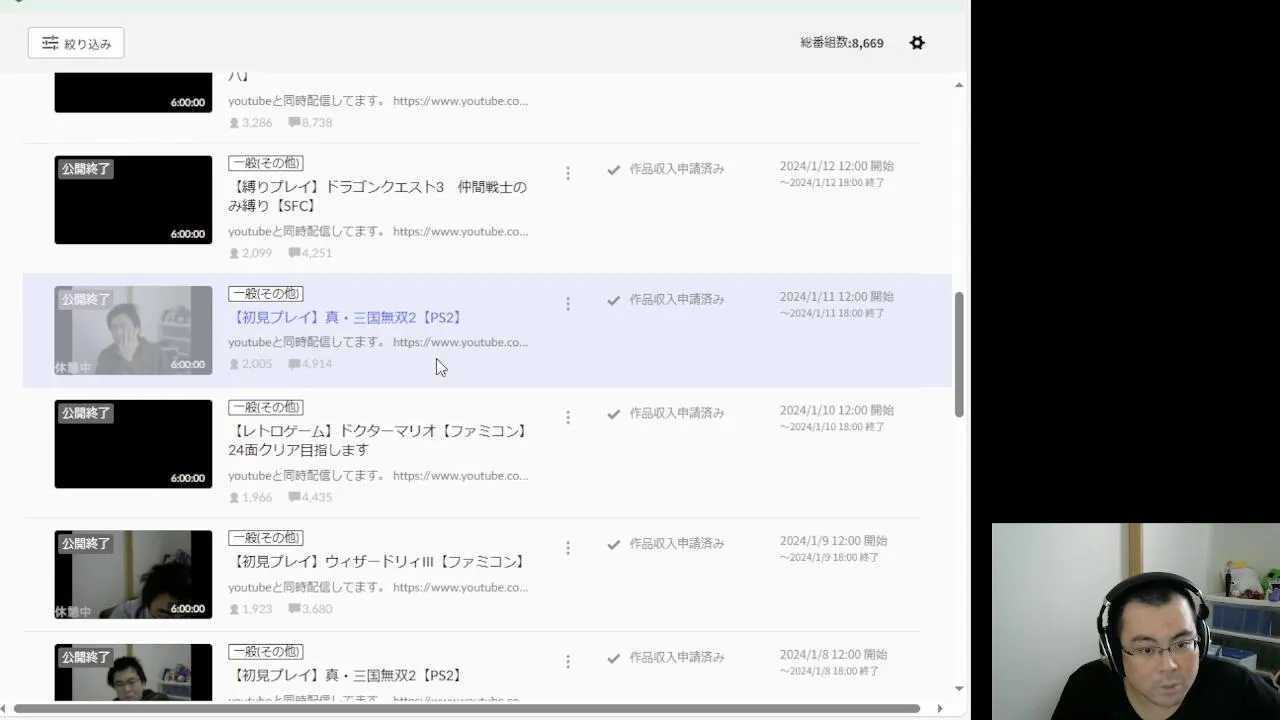The height and width of the screenshot is (720, 1280).
Task: Click the horizontal scrollbar thumb
Action: click(466, 709)
